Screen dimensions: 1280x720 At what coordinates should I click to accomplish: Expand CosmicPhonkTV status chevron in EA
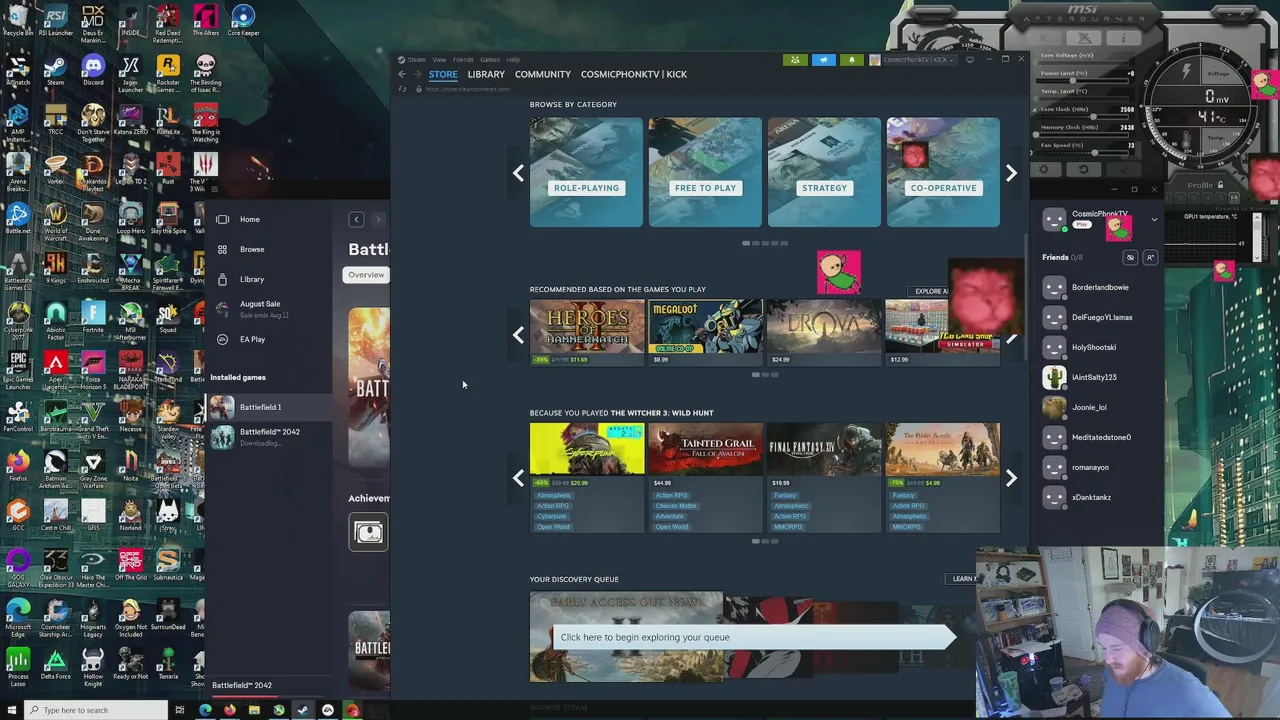coord(1154,220)
